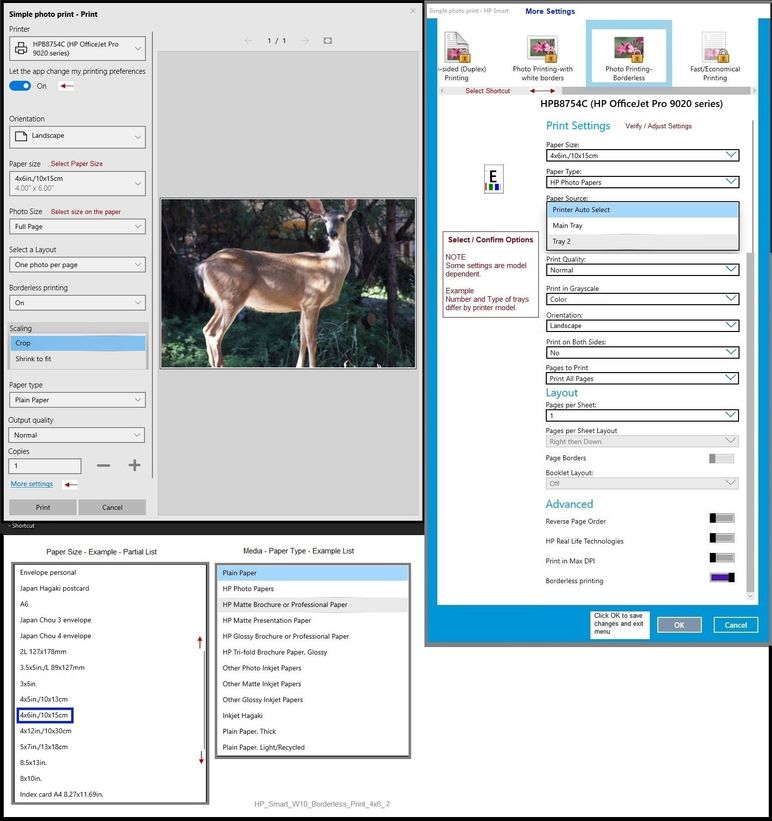
Task: Open the Pages to Print dropdown
Action: [x=642, y=378]
